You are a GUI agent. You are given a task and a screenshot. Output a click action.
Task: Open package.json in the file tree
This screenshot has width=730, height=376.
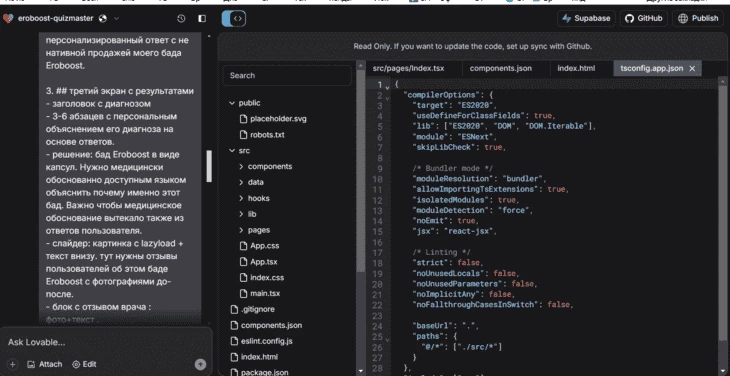(x=264, y=372)
